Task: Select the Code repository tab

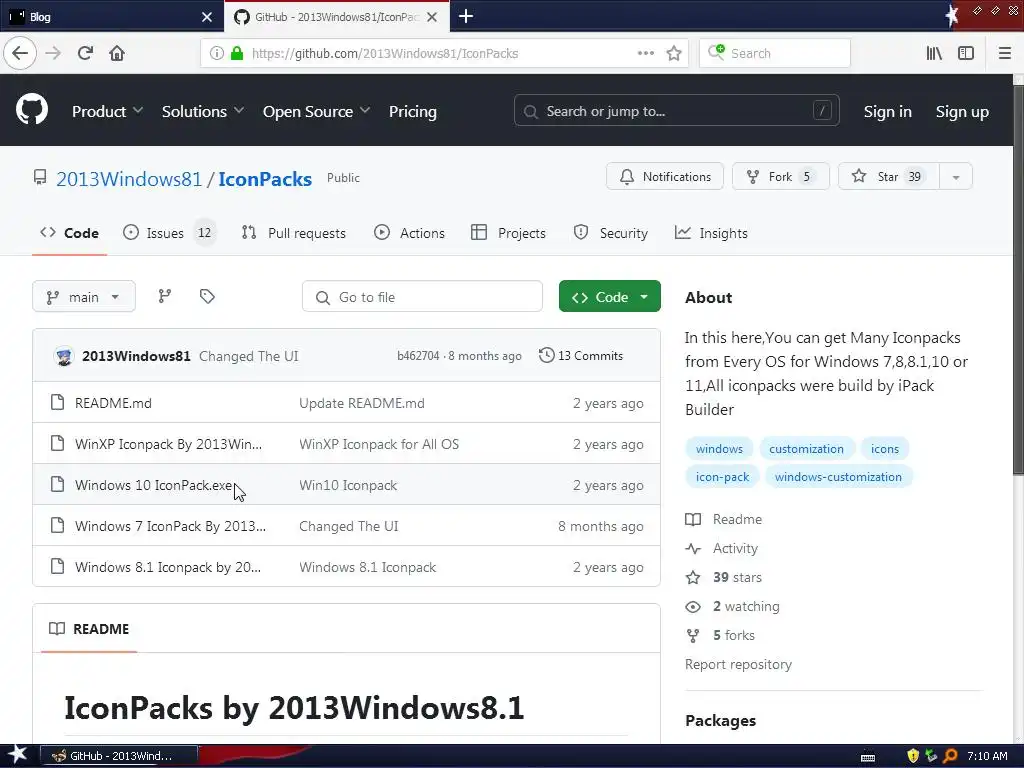Action: [x=69, y=233]
